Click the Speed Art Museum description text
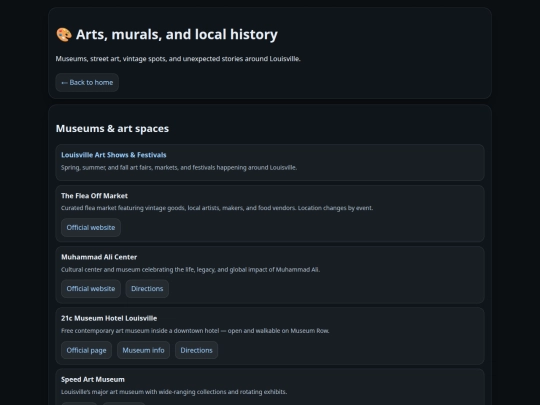The height and width of the screenshot is (405, 540). point(174,392)
